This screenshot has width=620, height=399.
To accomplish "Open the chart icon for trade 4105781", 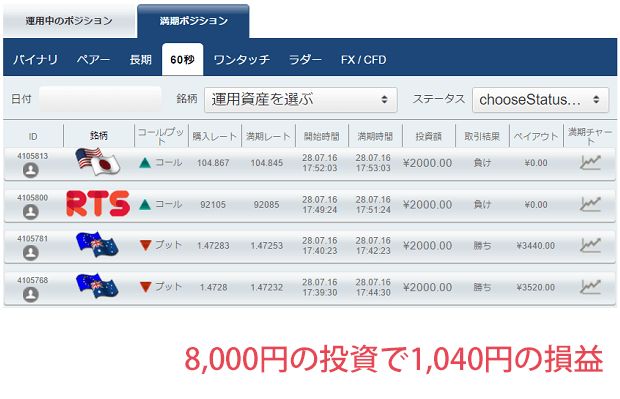I will coord(590,245).
